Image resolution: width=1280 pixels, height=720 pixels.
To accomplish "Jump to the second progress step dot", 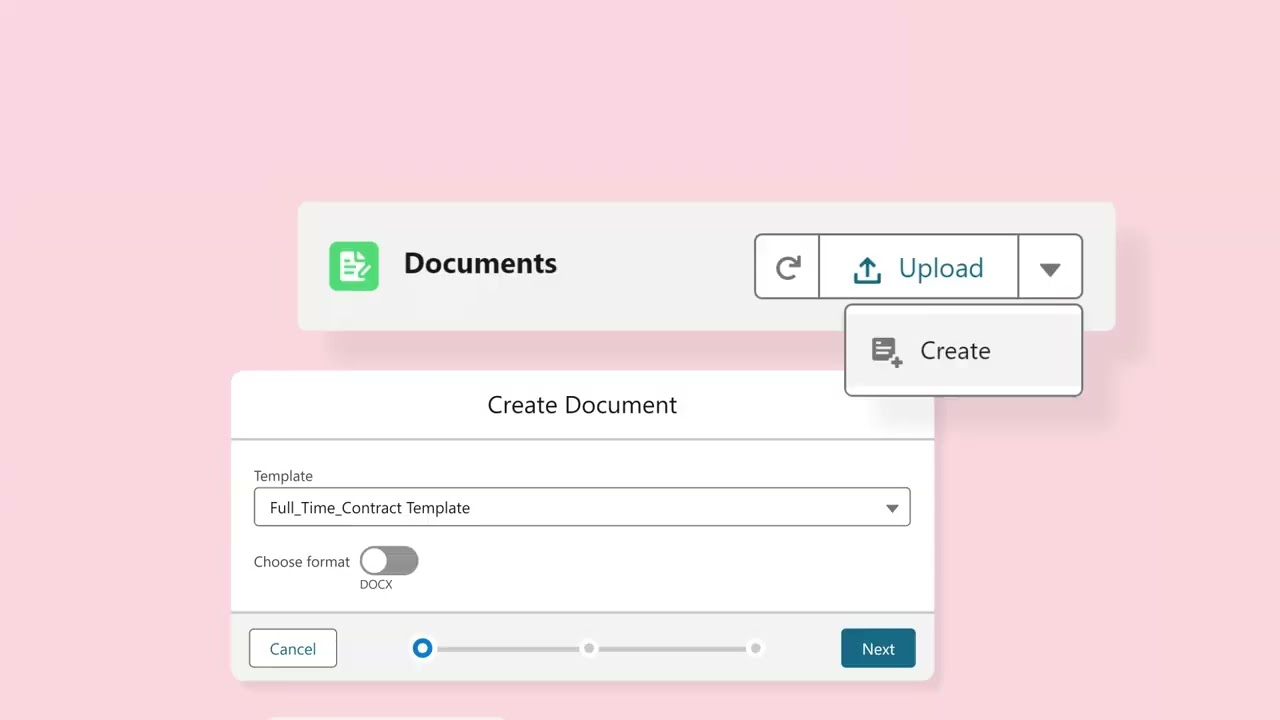I will pos(589,648).
